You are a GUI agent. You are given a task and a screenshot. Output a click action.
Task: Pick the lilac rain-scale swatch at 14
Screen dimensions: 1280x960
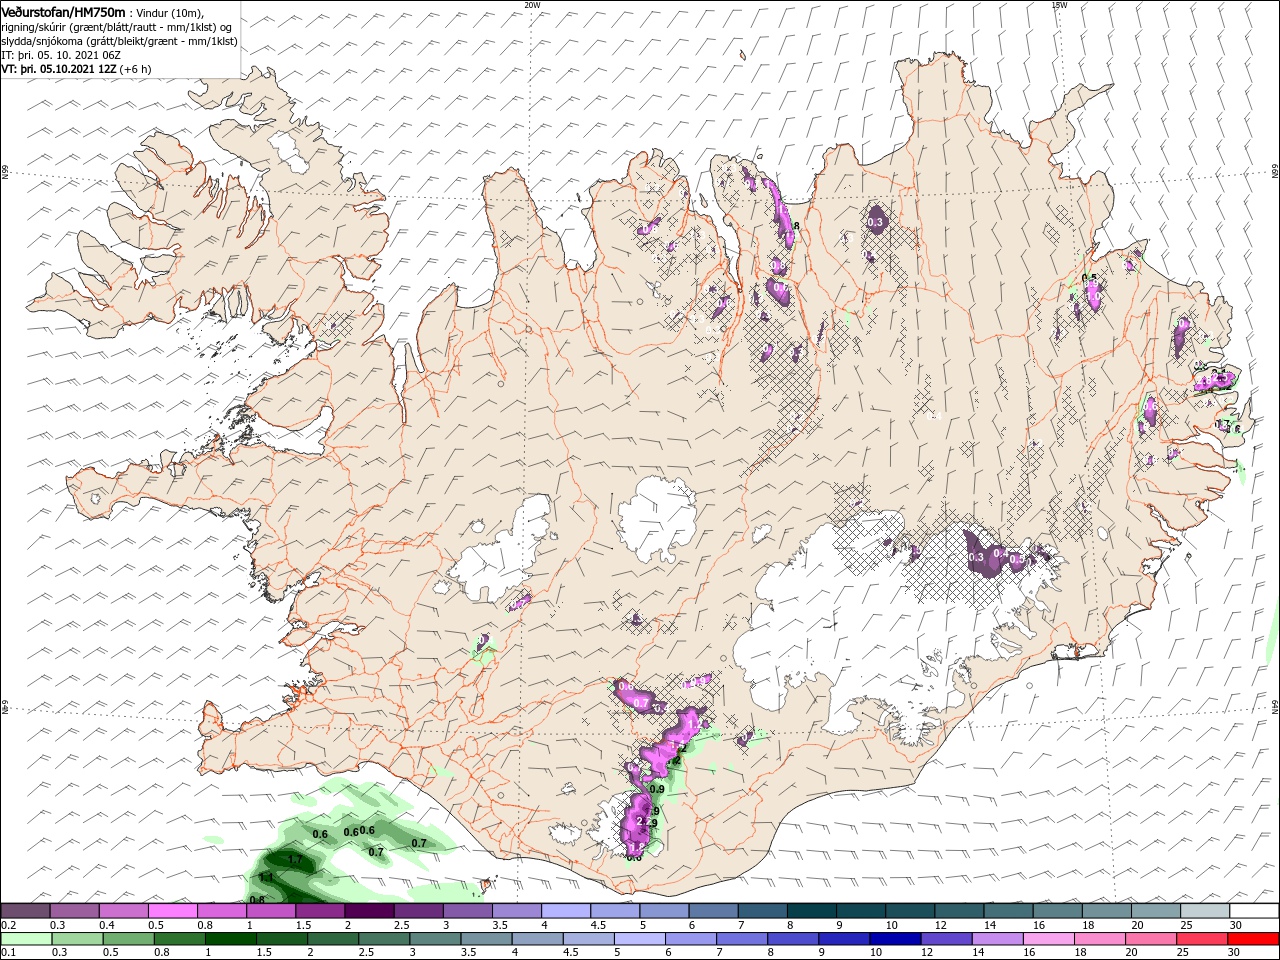click(996, 939)
